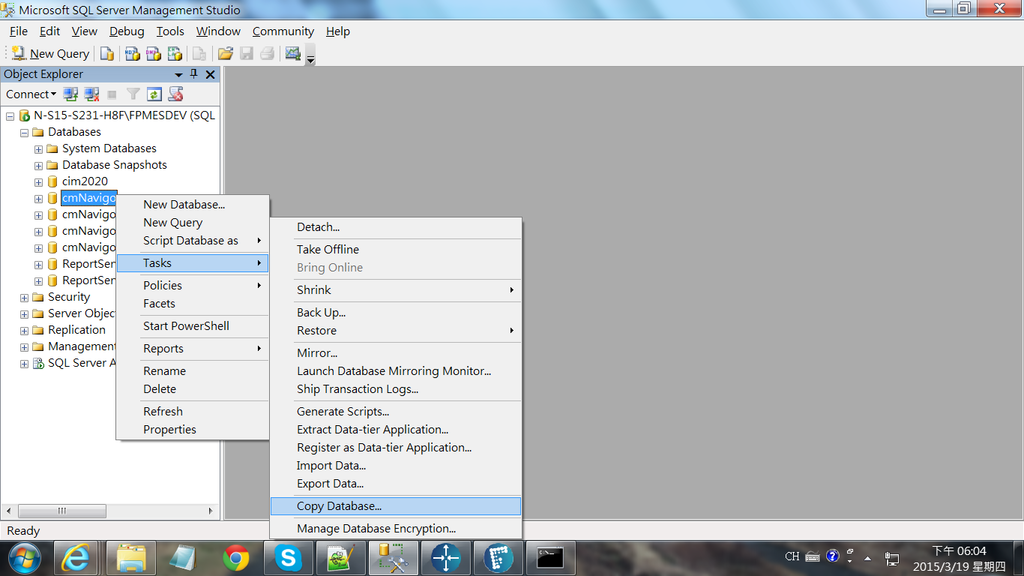
Task: Select the cim2020 database
Action: pyautogui.click(x=85, y=182)
